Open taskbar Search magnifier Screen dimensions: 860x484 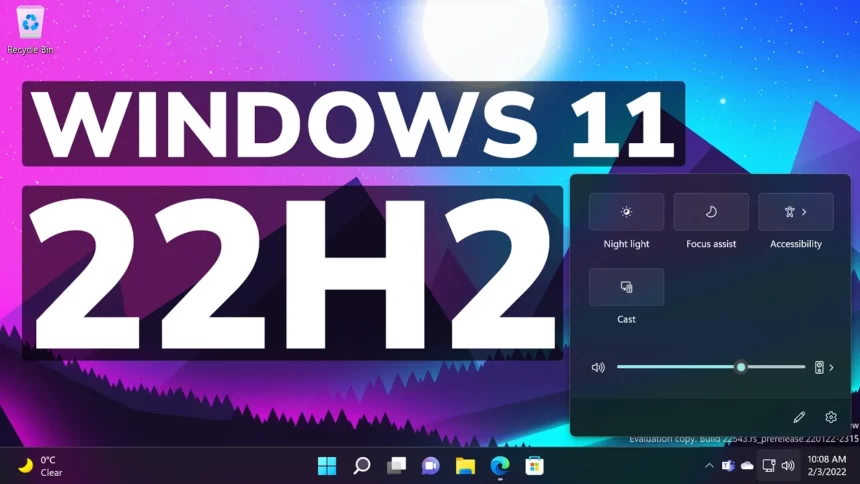point(362,465)
